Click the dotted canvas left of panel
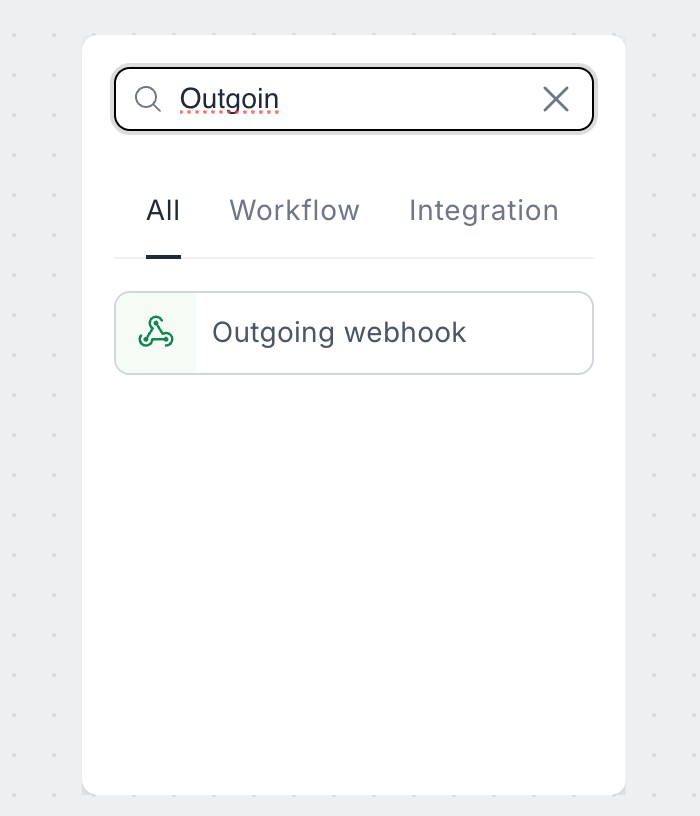Image resolution: width=700 pixels, height=816 pixels. [x=40, y=400]
